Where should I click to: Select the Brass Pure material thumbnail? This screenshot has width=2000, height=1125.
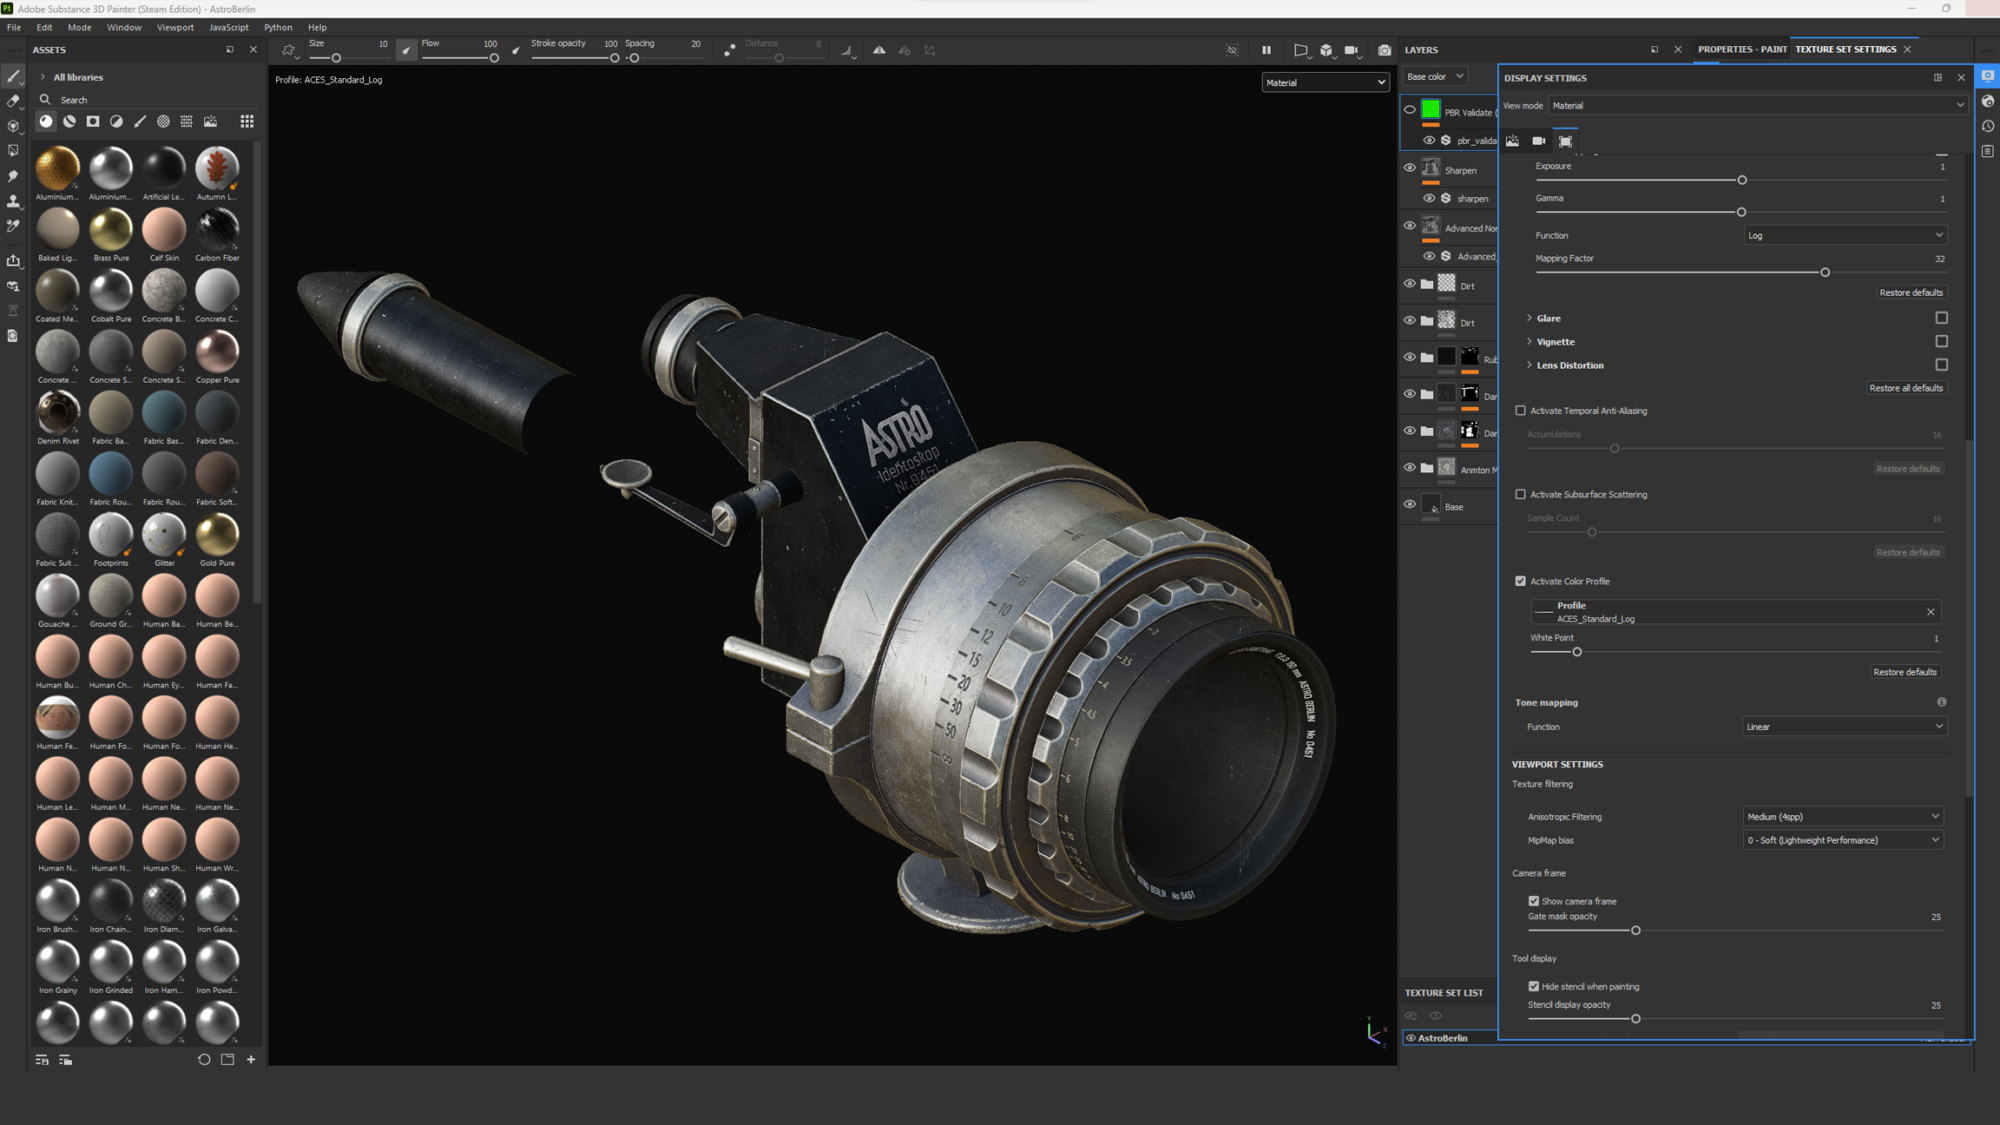[x=110, y=230]
